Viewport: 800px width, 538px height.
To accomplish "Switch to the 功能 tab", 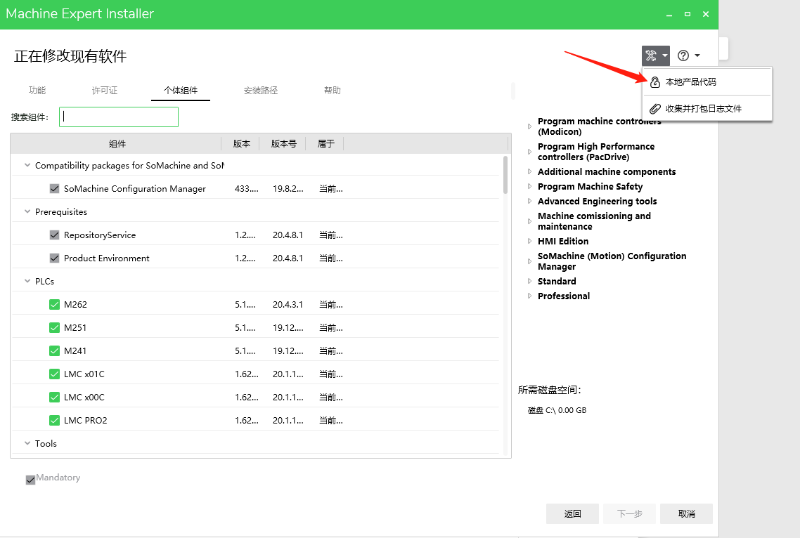I will pyautogui.click(x=37, y=90).
